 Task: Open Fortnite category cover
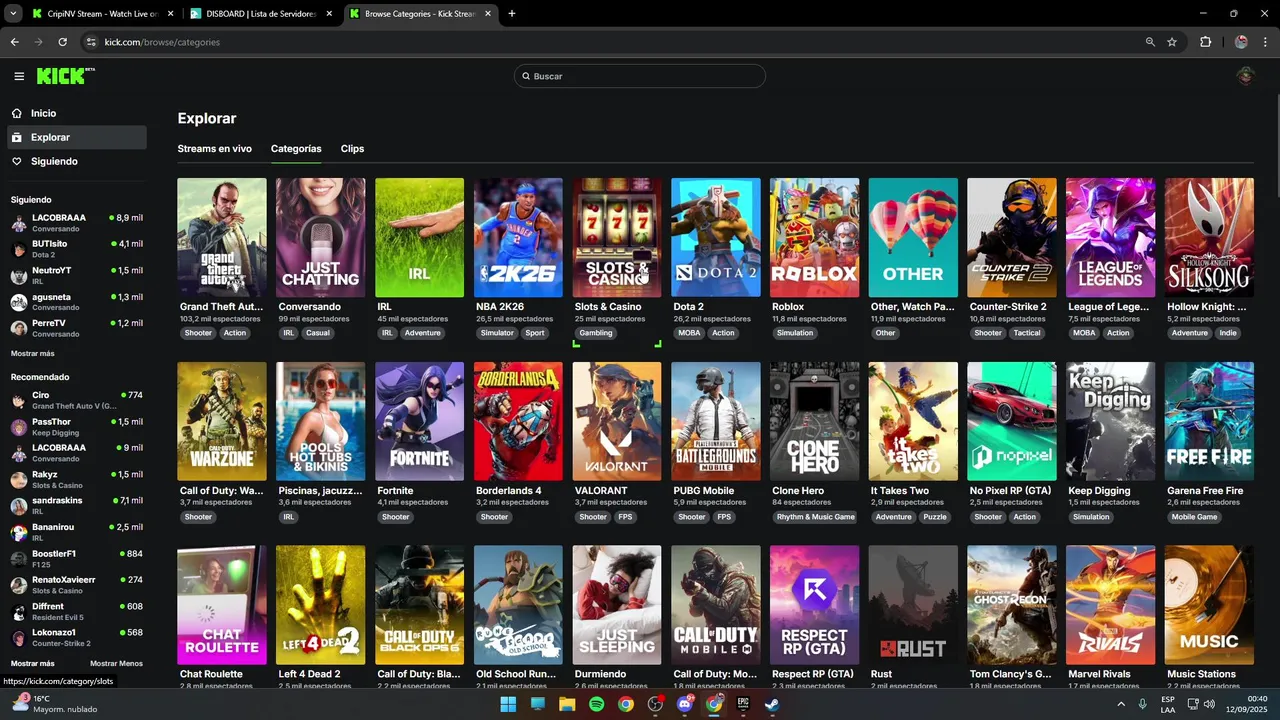(x=419, y=421)
